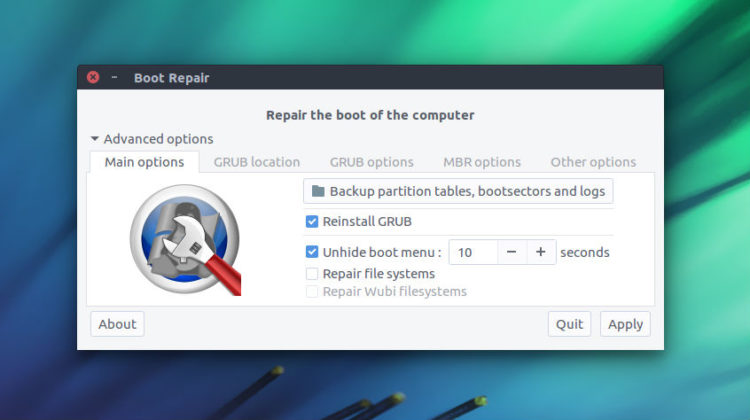750x420 pixels.
Task: Close the Boot Repair window
Action: [x=93, y=77]
